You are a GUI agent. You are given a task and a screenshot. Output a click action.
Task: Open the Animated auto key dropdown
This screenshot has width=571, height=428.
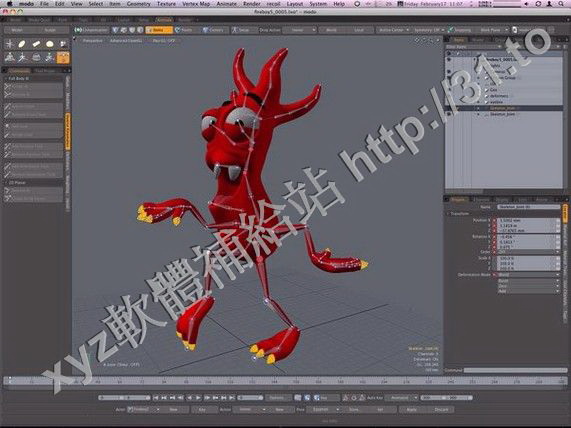(x=402, y=398)
